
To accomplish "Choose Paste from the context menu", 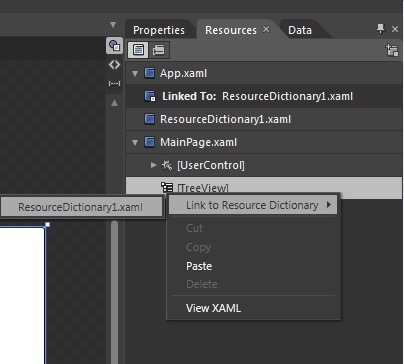I will (199, 266).
